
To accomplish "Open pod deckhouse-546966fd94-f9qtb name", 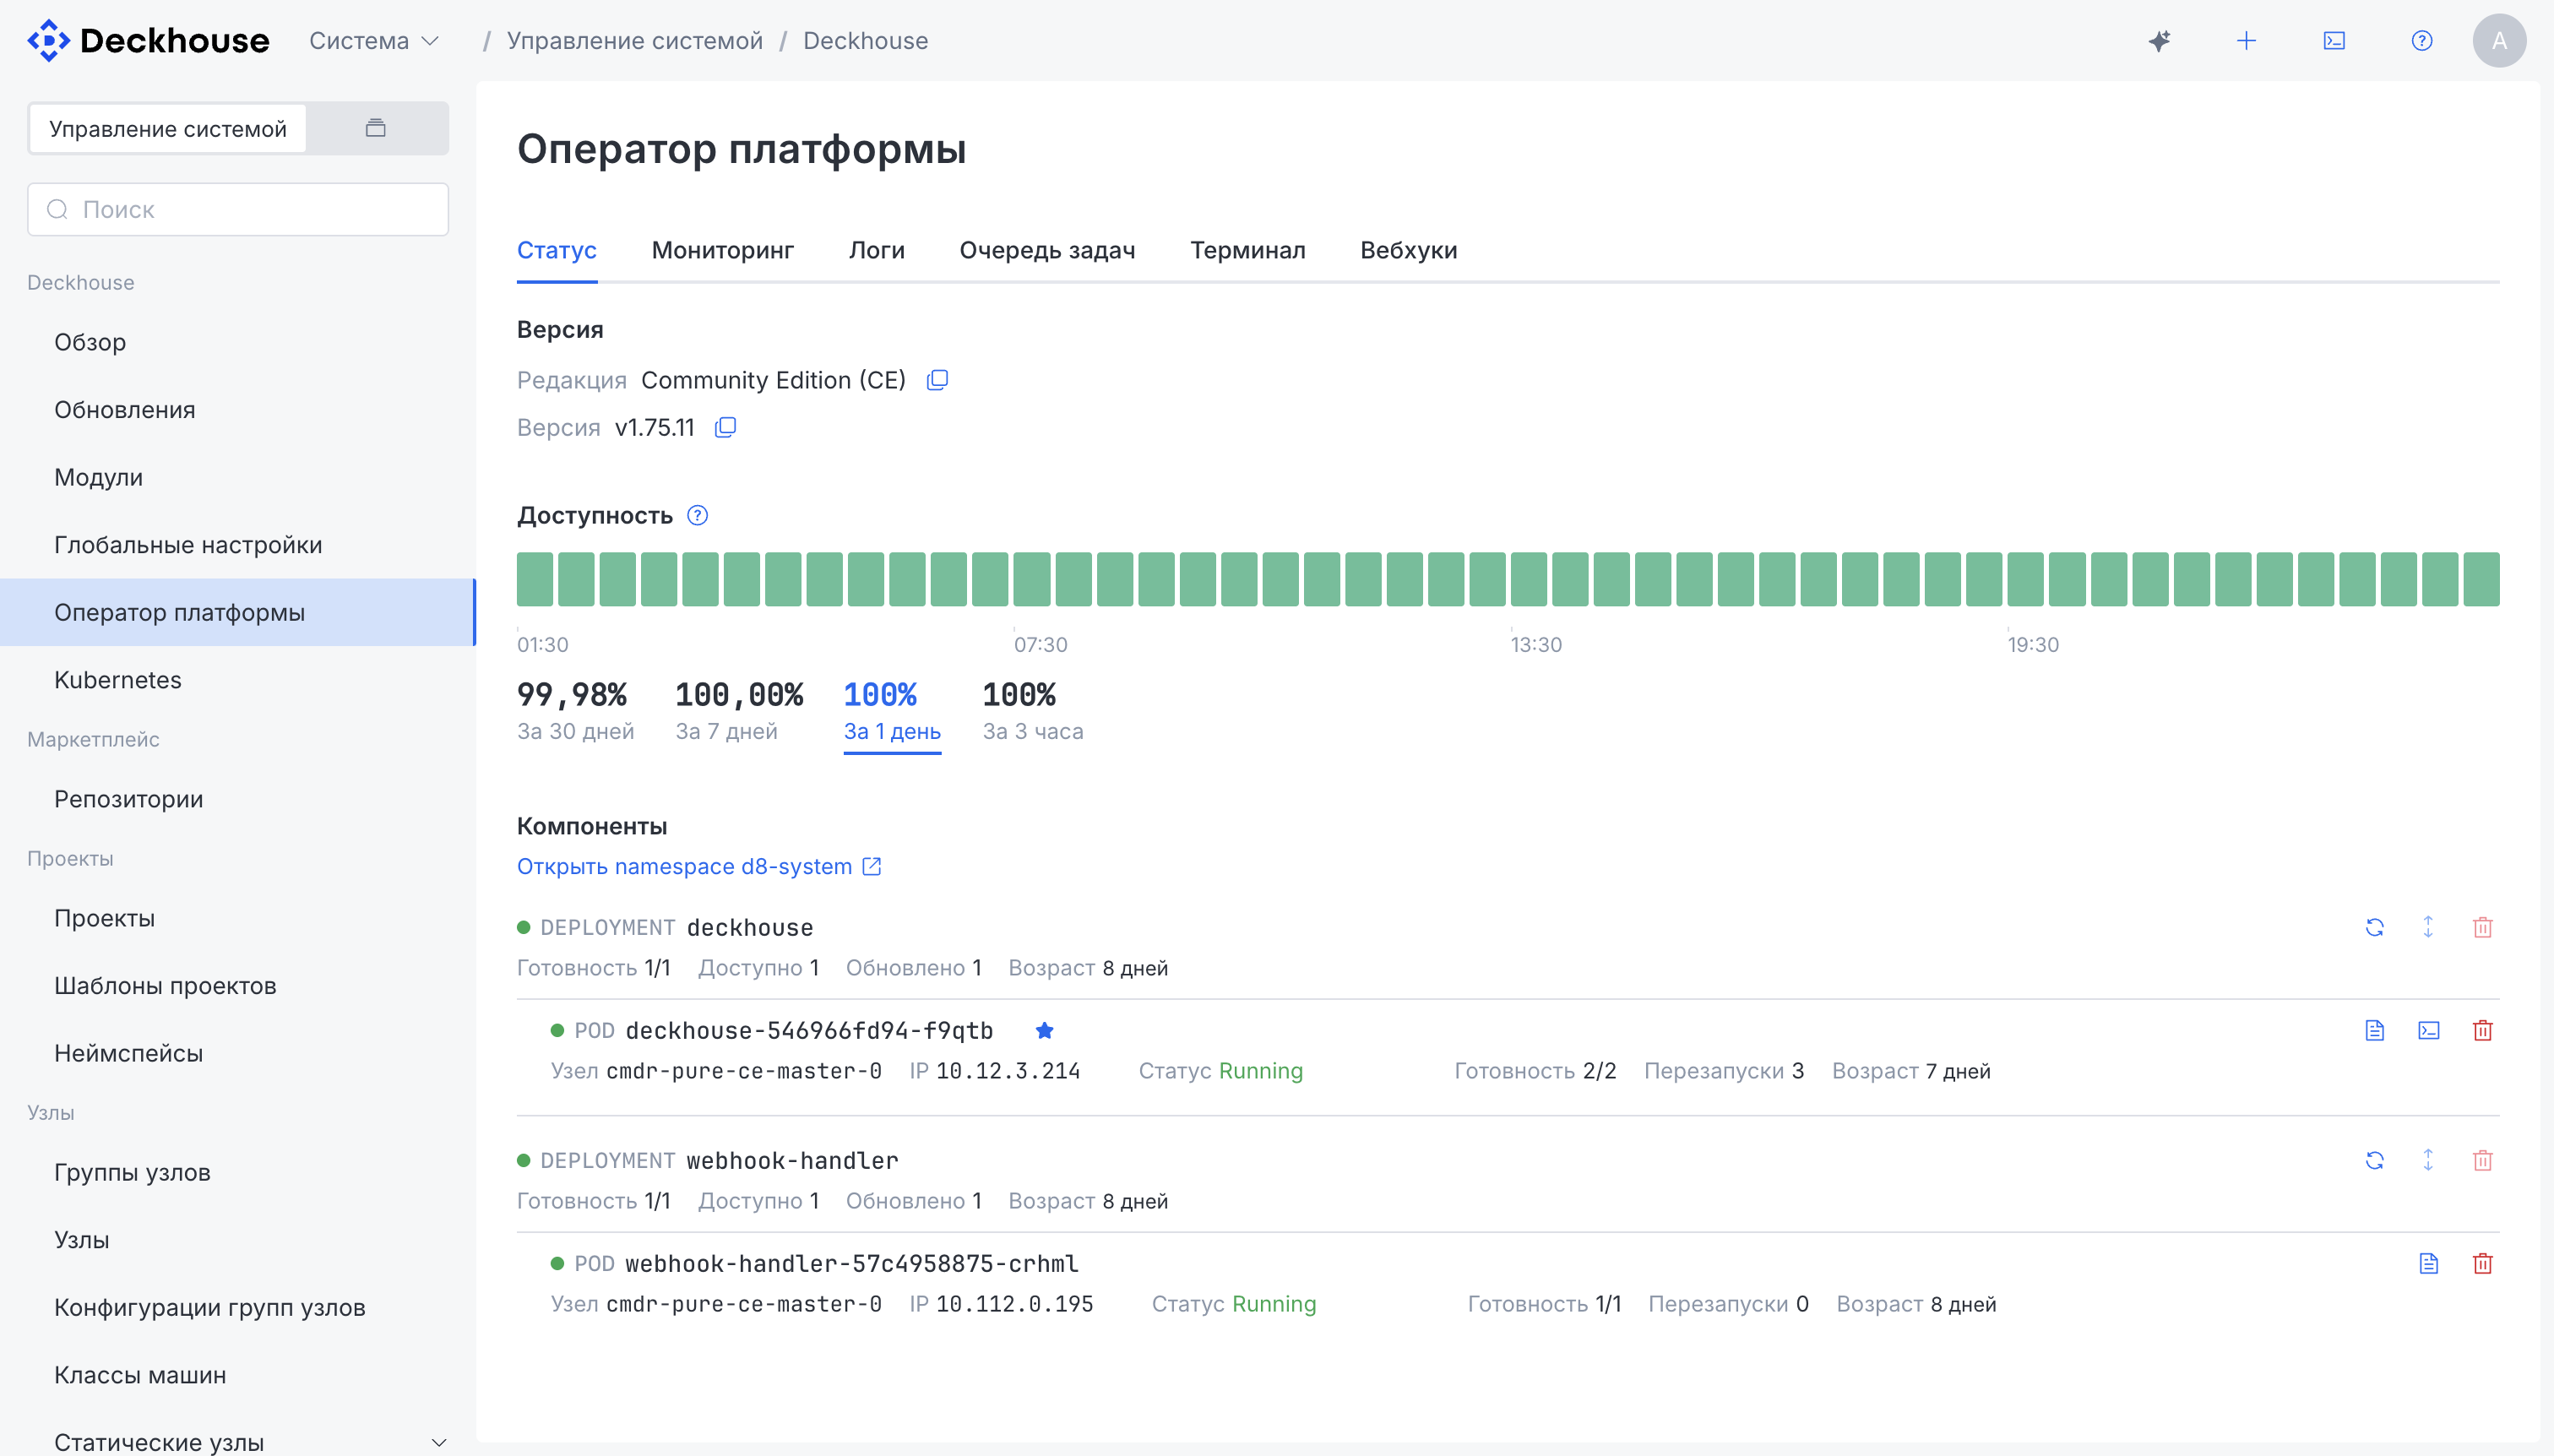I will tap(808, 1031).
